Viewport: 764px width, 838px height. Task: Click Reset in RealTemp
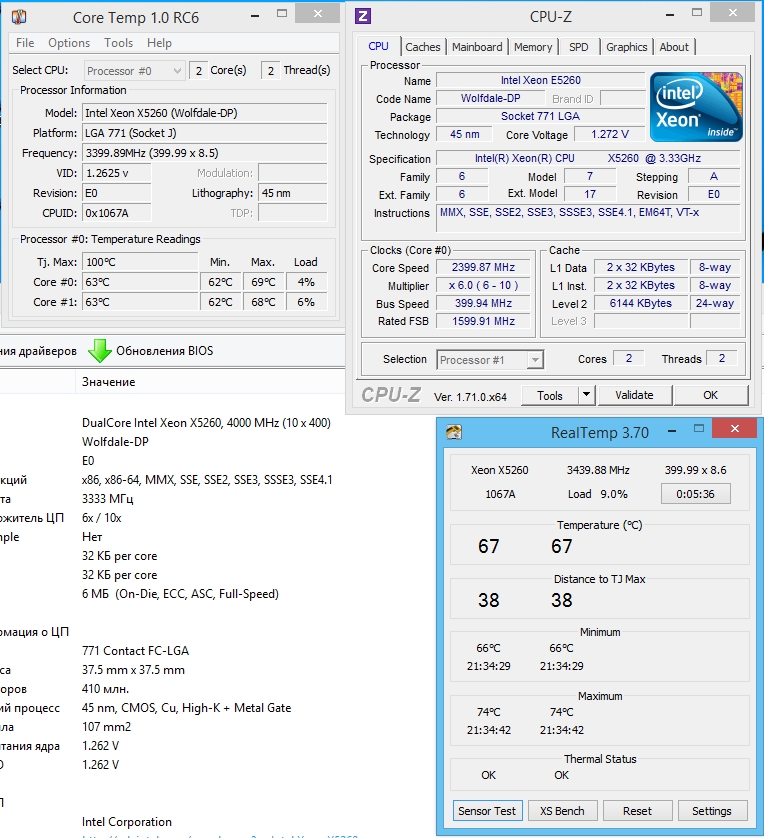[x=637, y=811]
